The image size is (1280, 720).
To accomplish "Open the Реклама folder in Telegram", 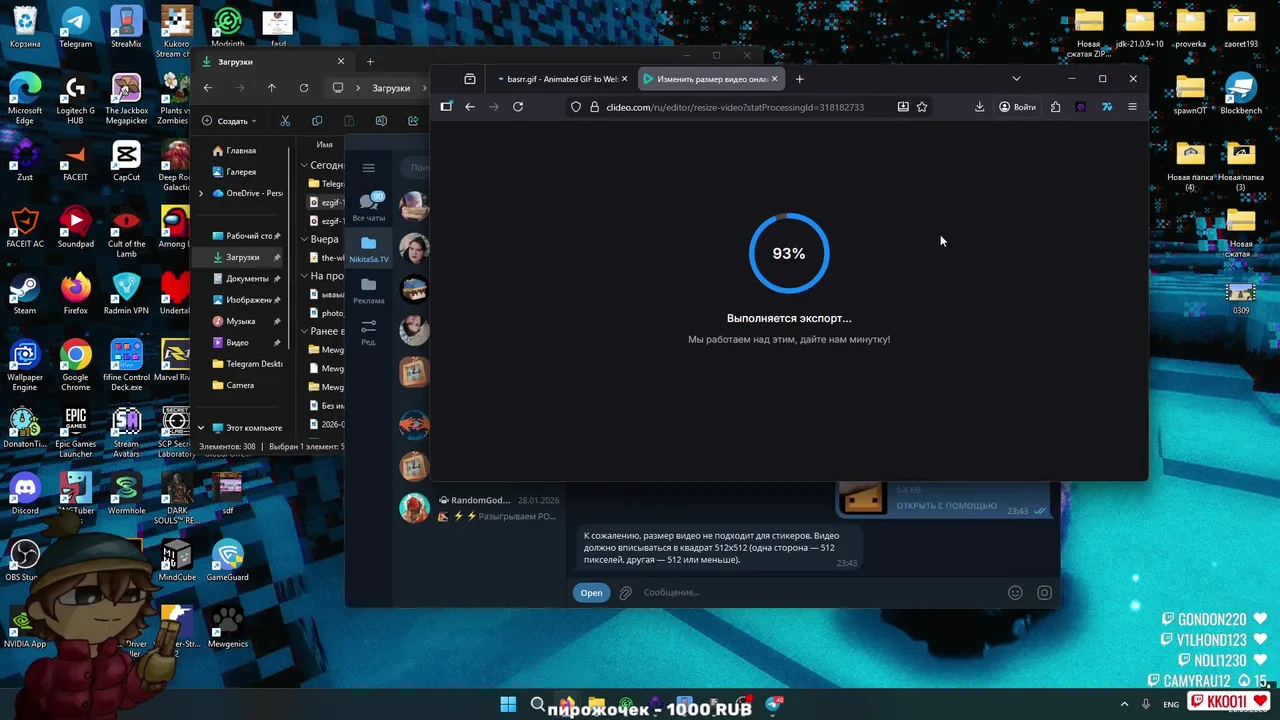I will click(x=368, y=290).
